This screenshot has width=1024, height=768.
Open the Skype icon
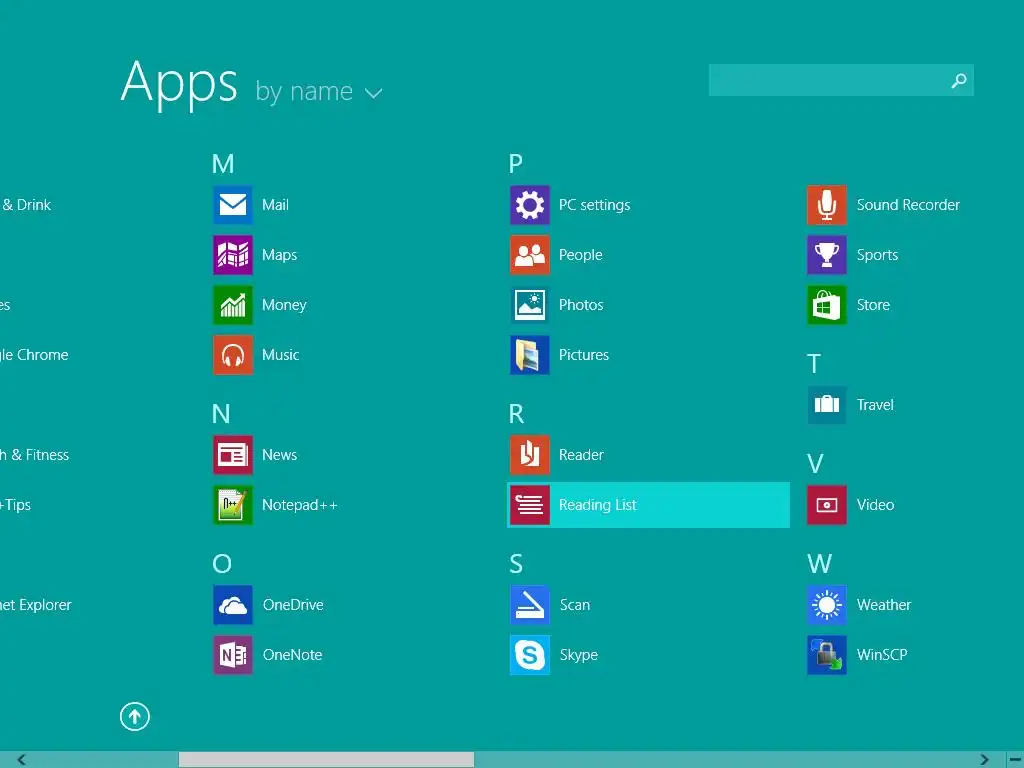click(530, 654)
